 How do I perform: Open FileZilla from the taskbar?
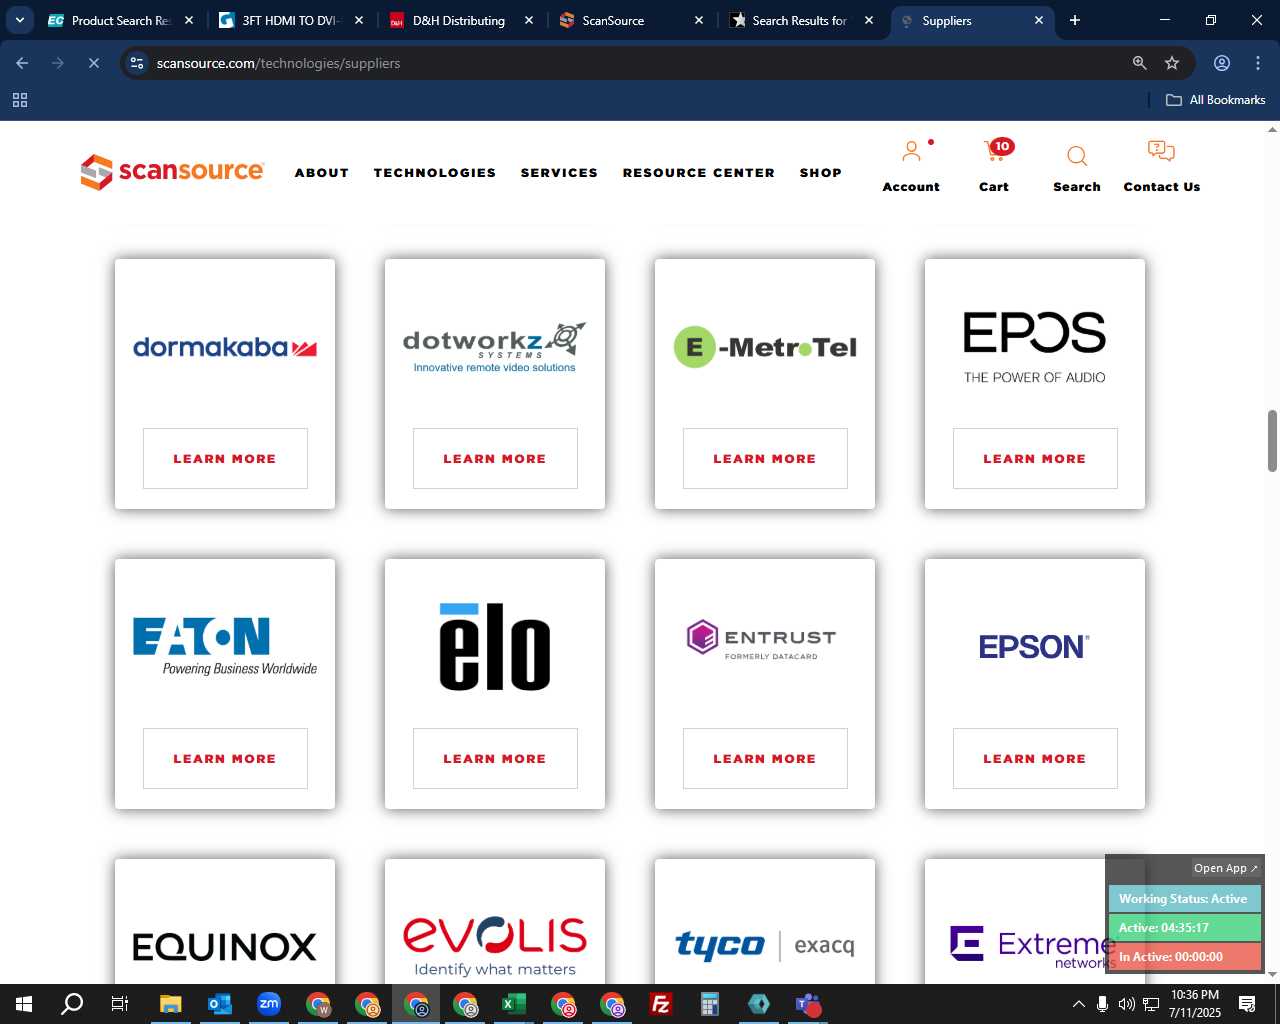coord(660,1004)
